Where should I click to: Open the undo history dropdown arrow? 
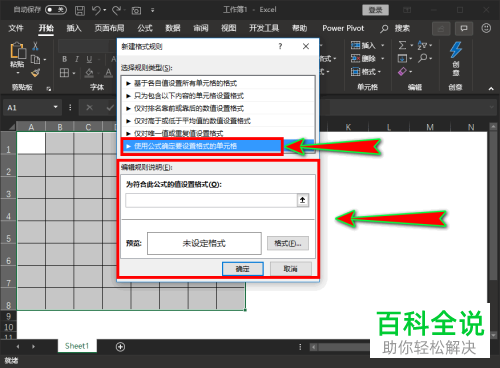pos(105,10)
